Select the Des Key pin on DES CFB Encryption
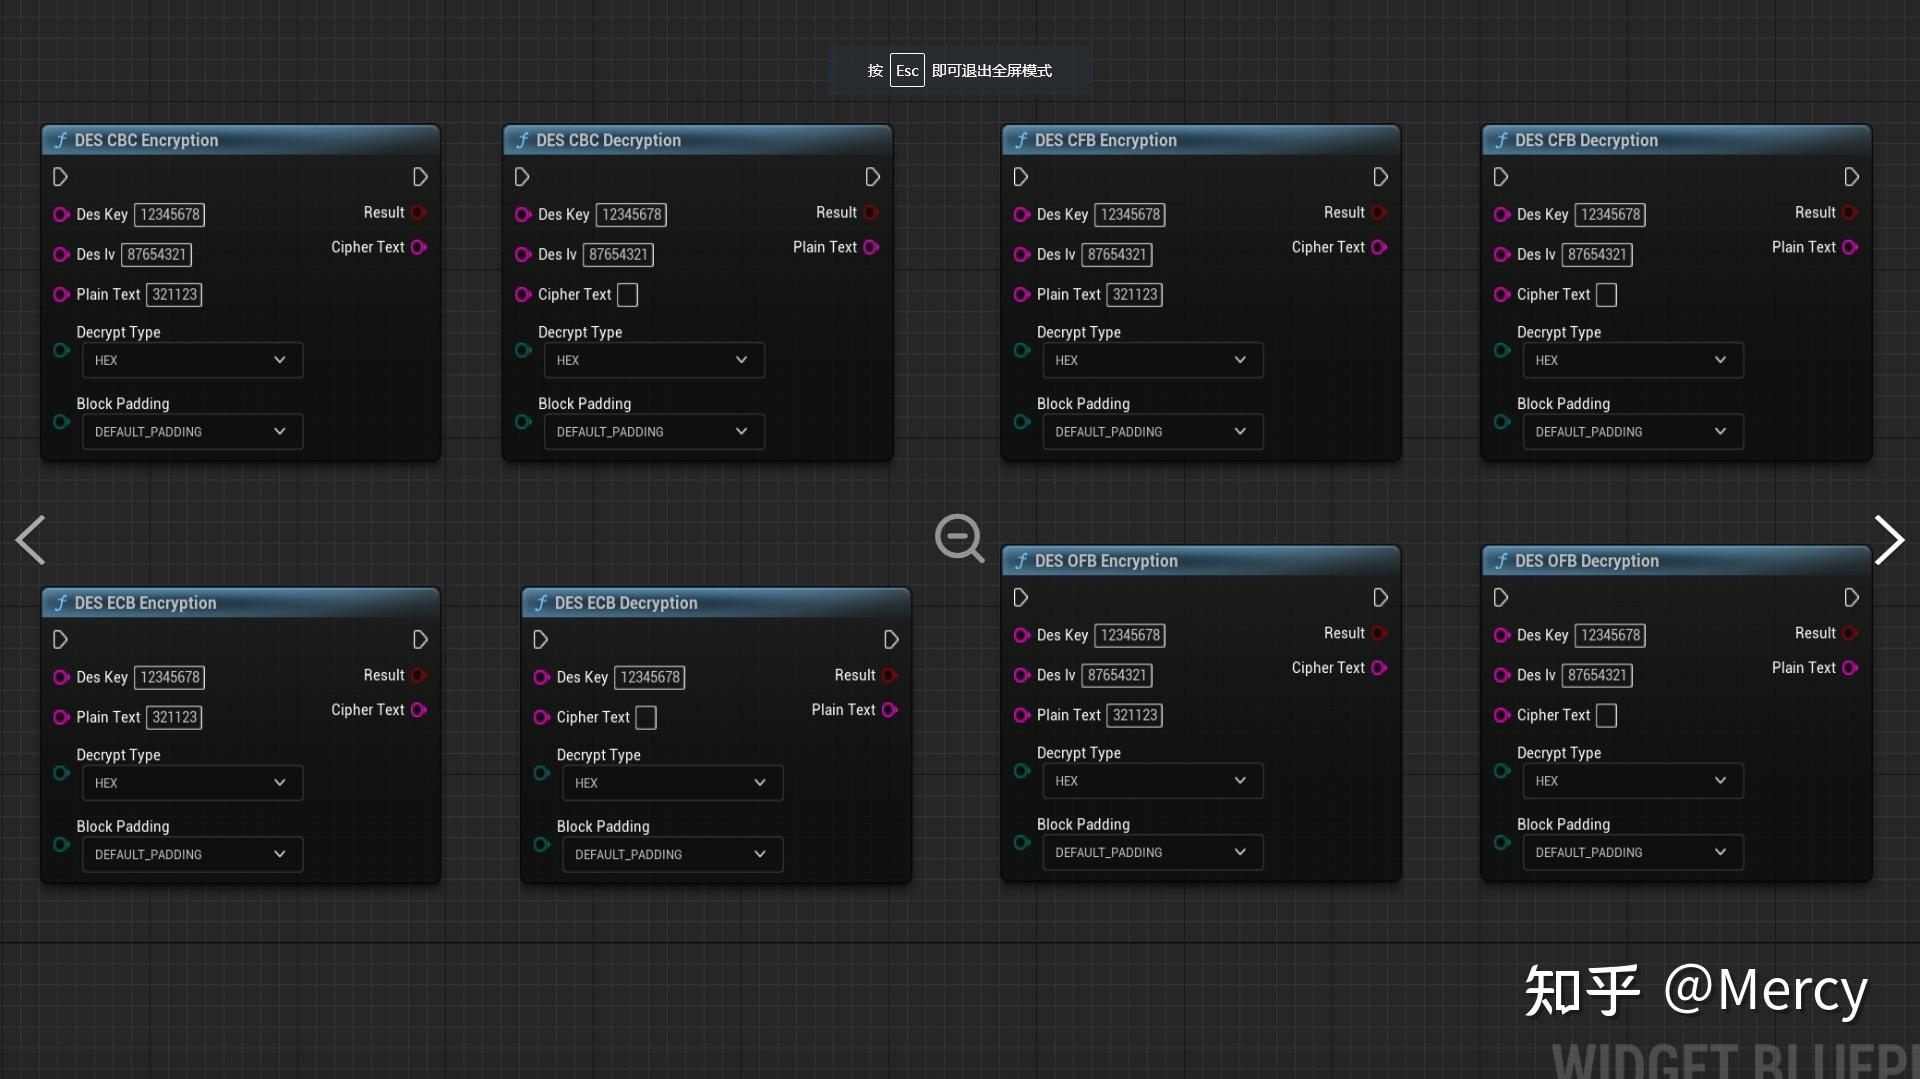 point(1021,214)
